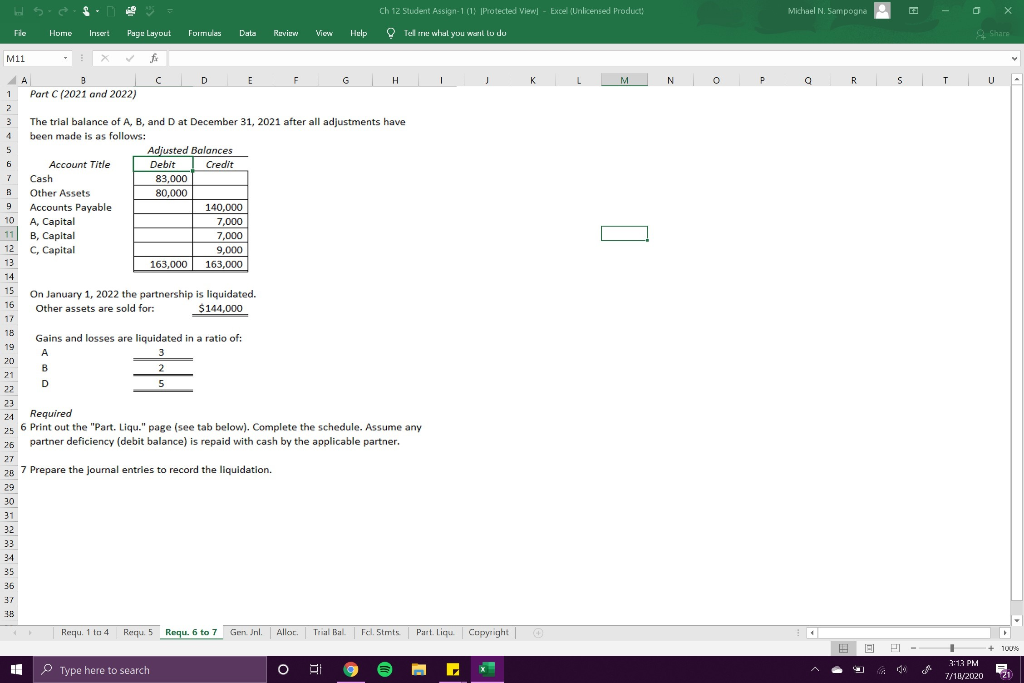This screenshot has height=683, width=1024.
Task: Click the C, Capital credit 9,000 cell
Action: point(220,249)
